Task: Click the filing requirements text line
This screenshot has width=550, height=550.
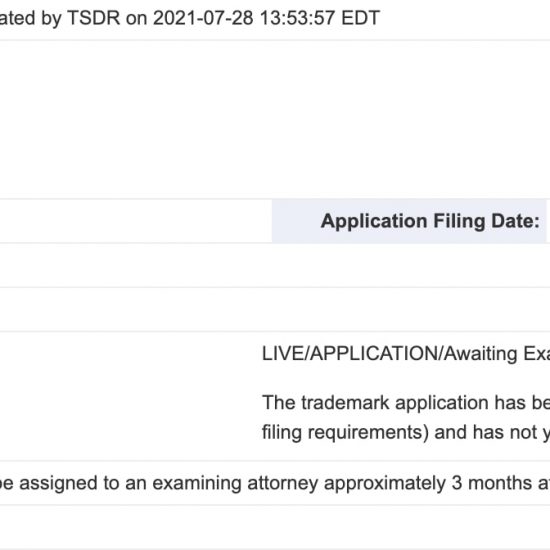Action: [x=406, y=432]
